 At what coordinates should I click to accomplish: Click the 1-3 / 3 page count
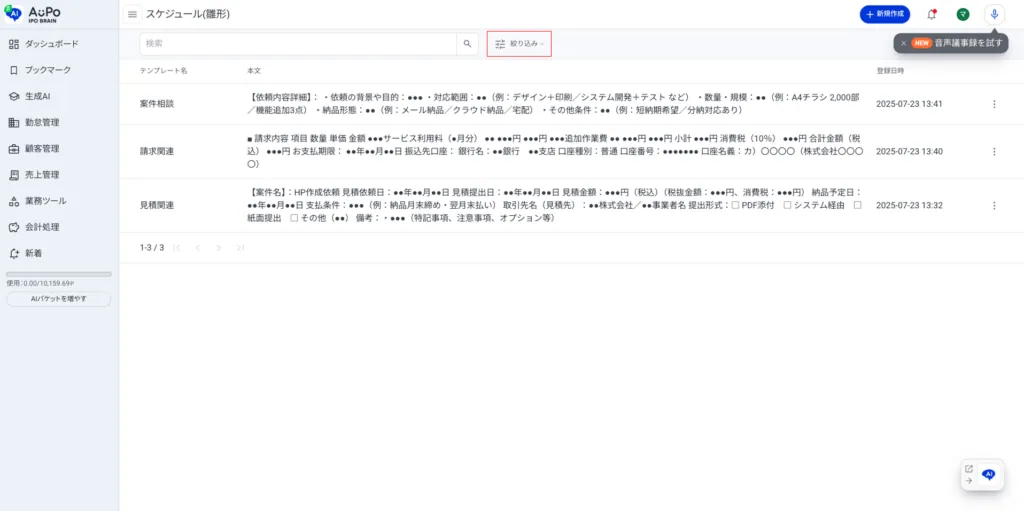point(152,248)
